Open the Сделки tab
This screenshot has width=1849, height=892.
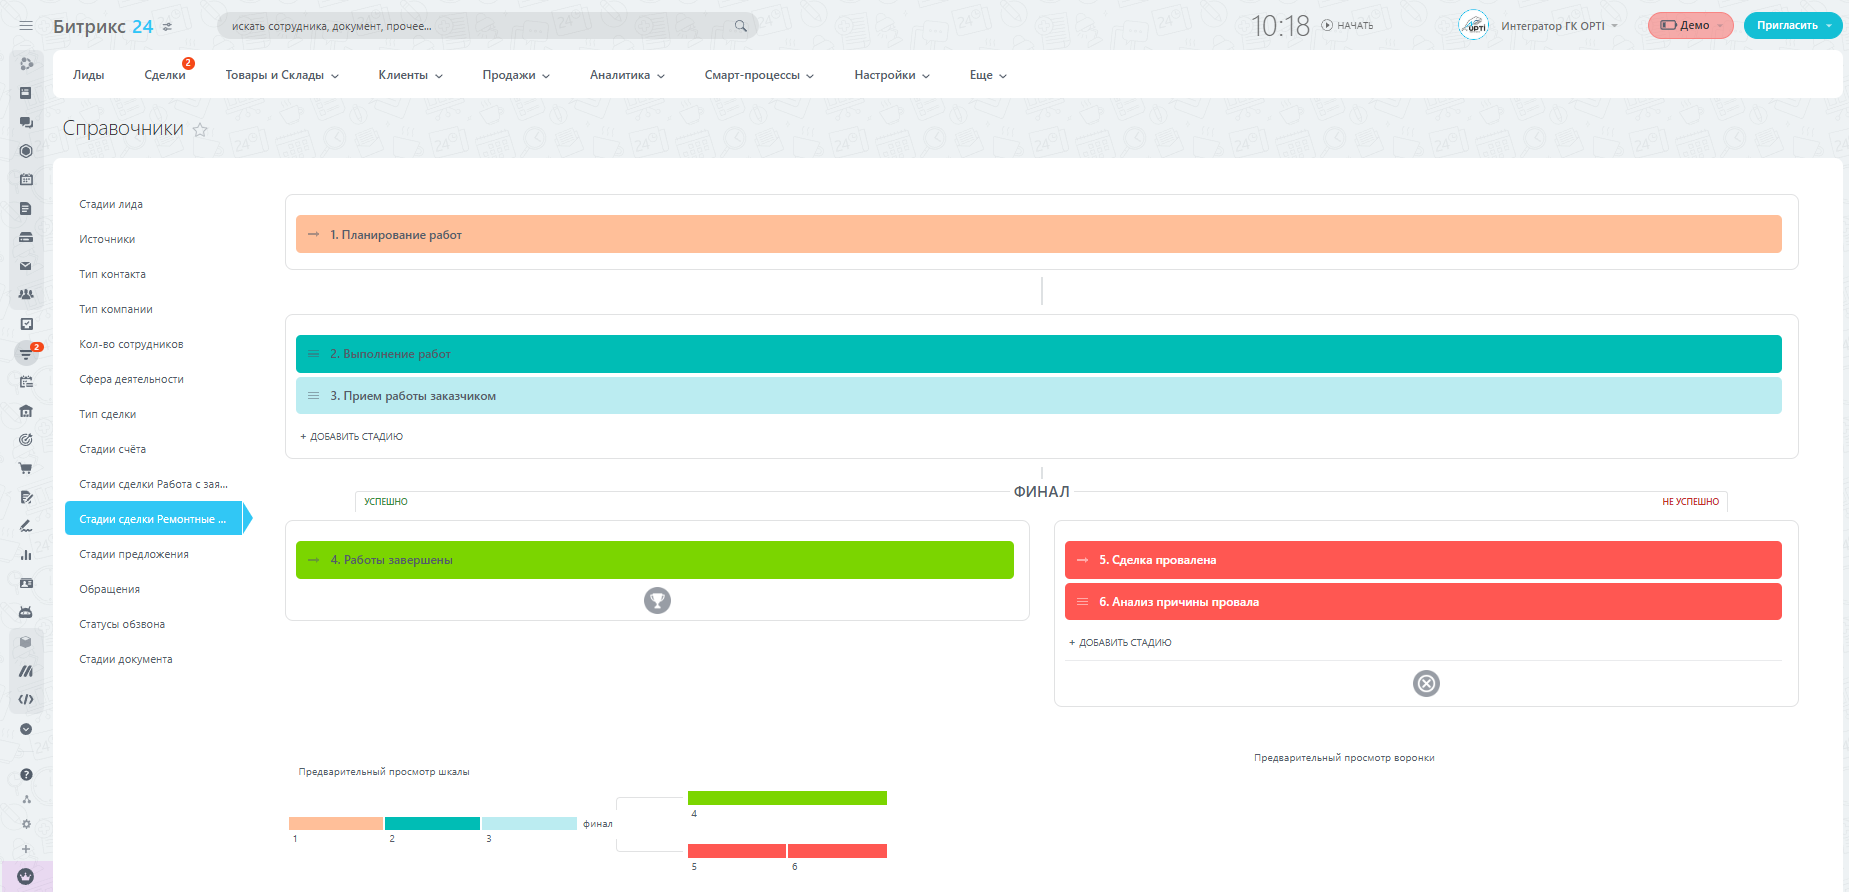[164, 75]
